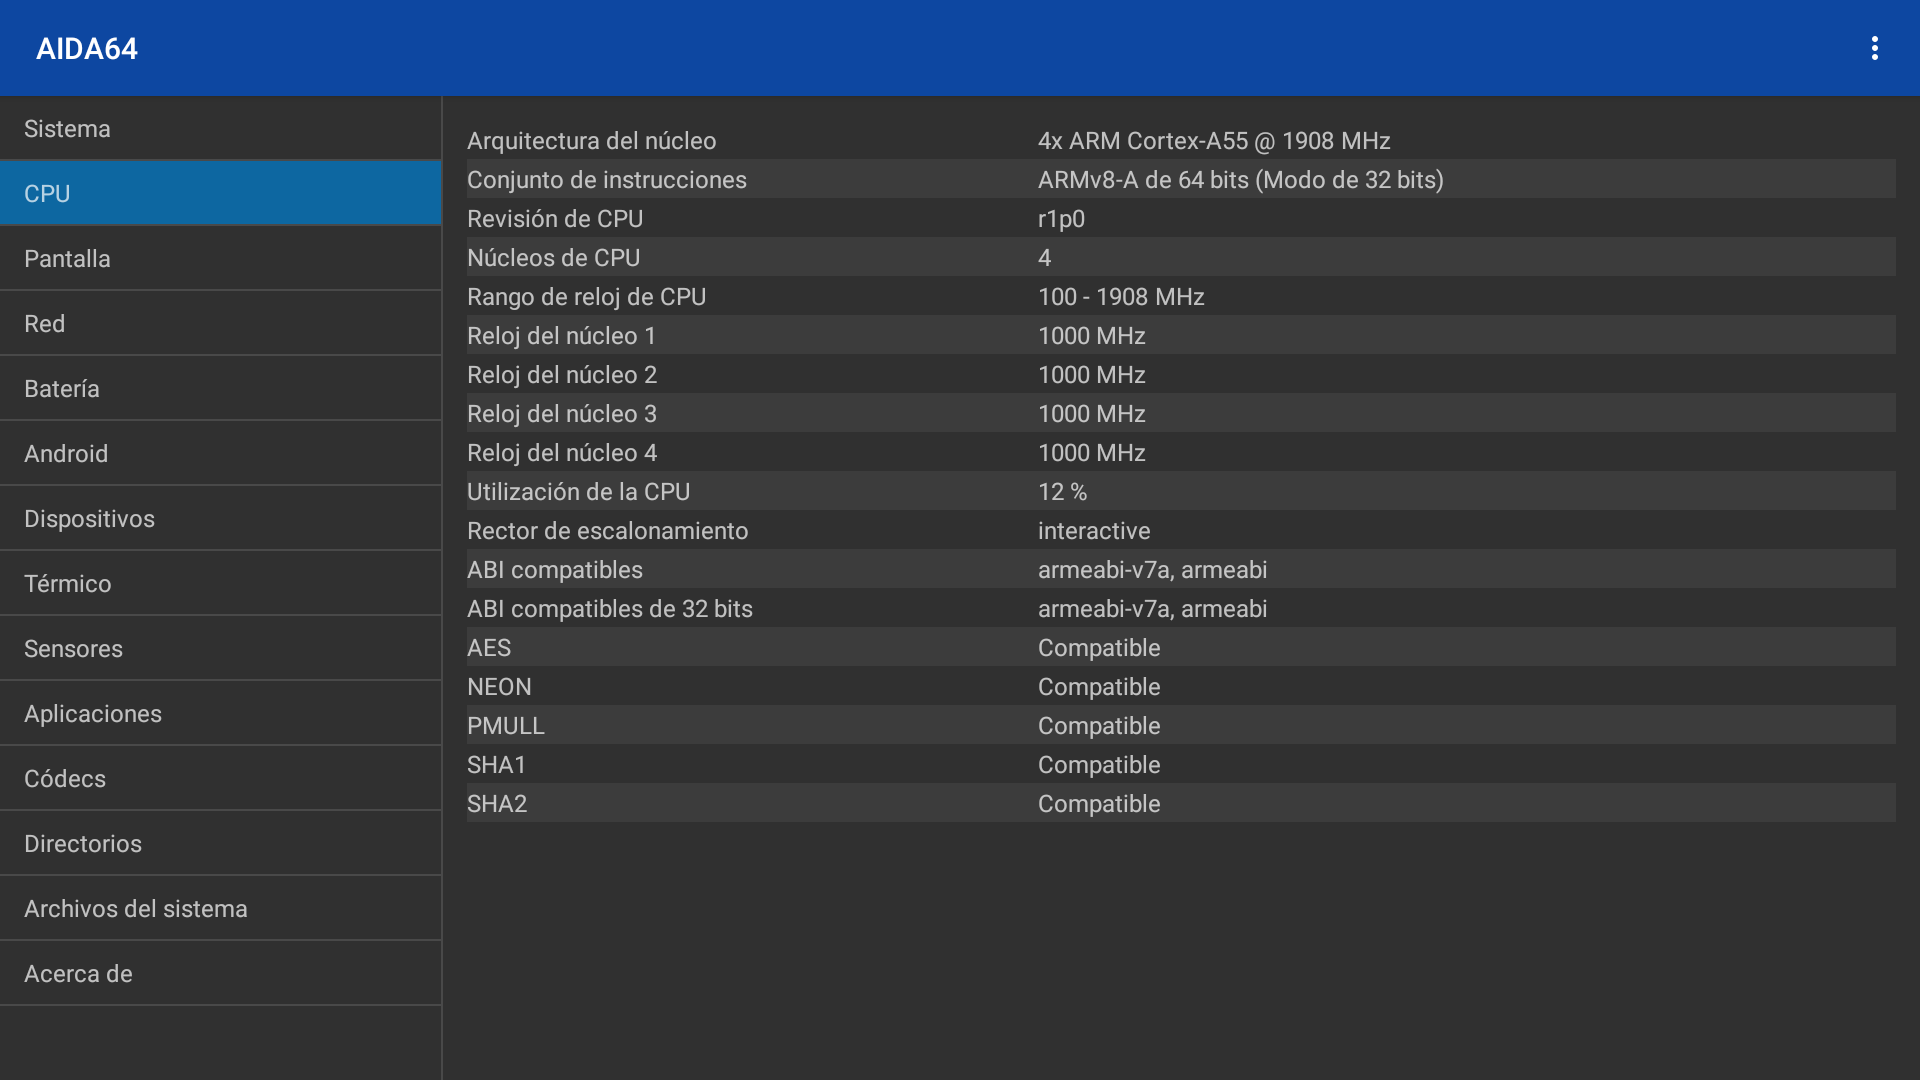Open the Térmico temperatures page
The height and width of the screenshot is (1080, 1920).
[x=220, y=584]
